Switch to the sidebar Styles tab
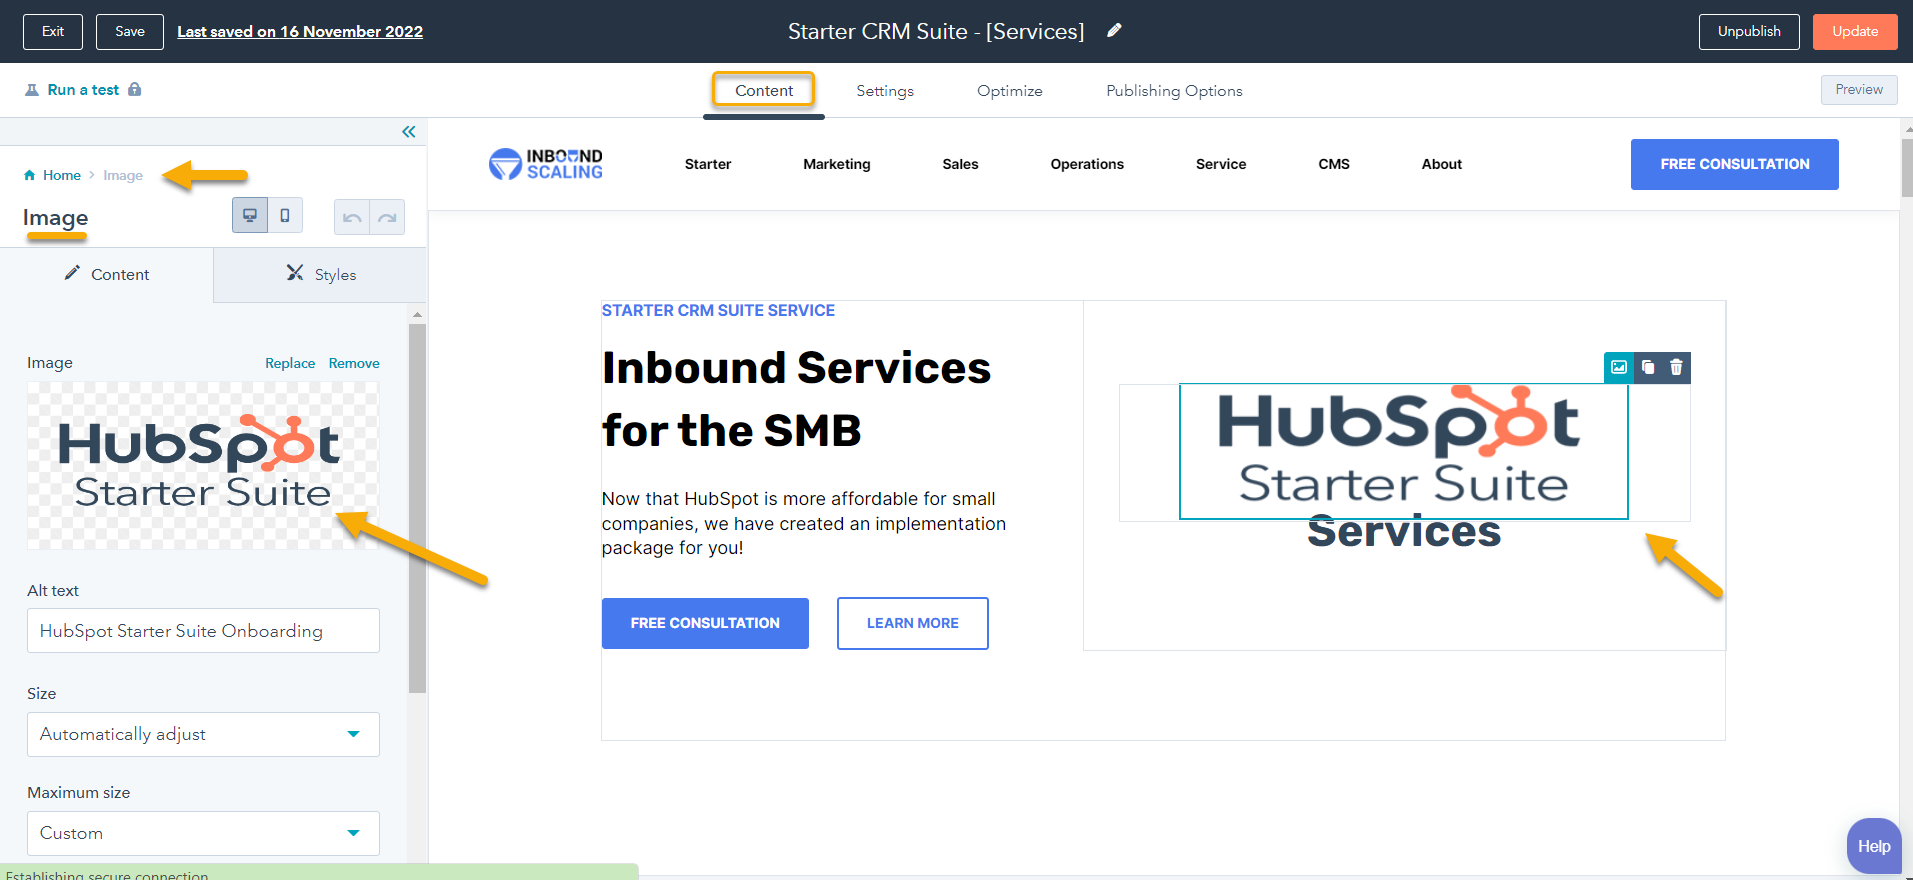 pos(321,274)
